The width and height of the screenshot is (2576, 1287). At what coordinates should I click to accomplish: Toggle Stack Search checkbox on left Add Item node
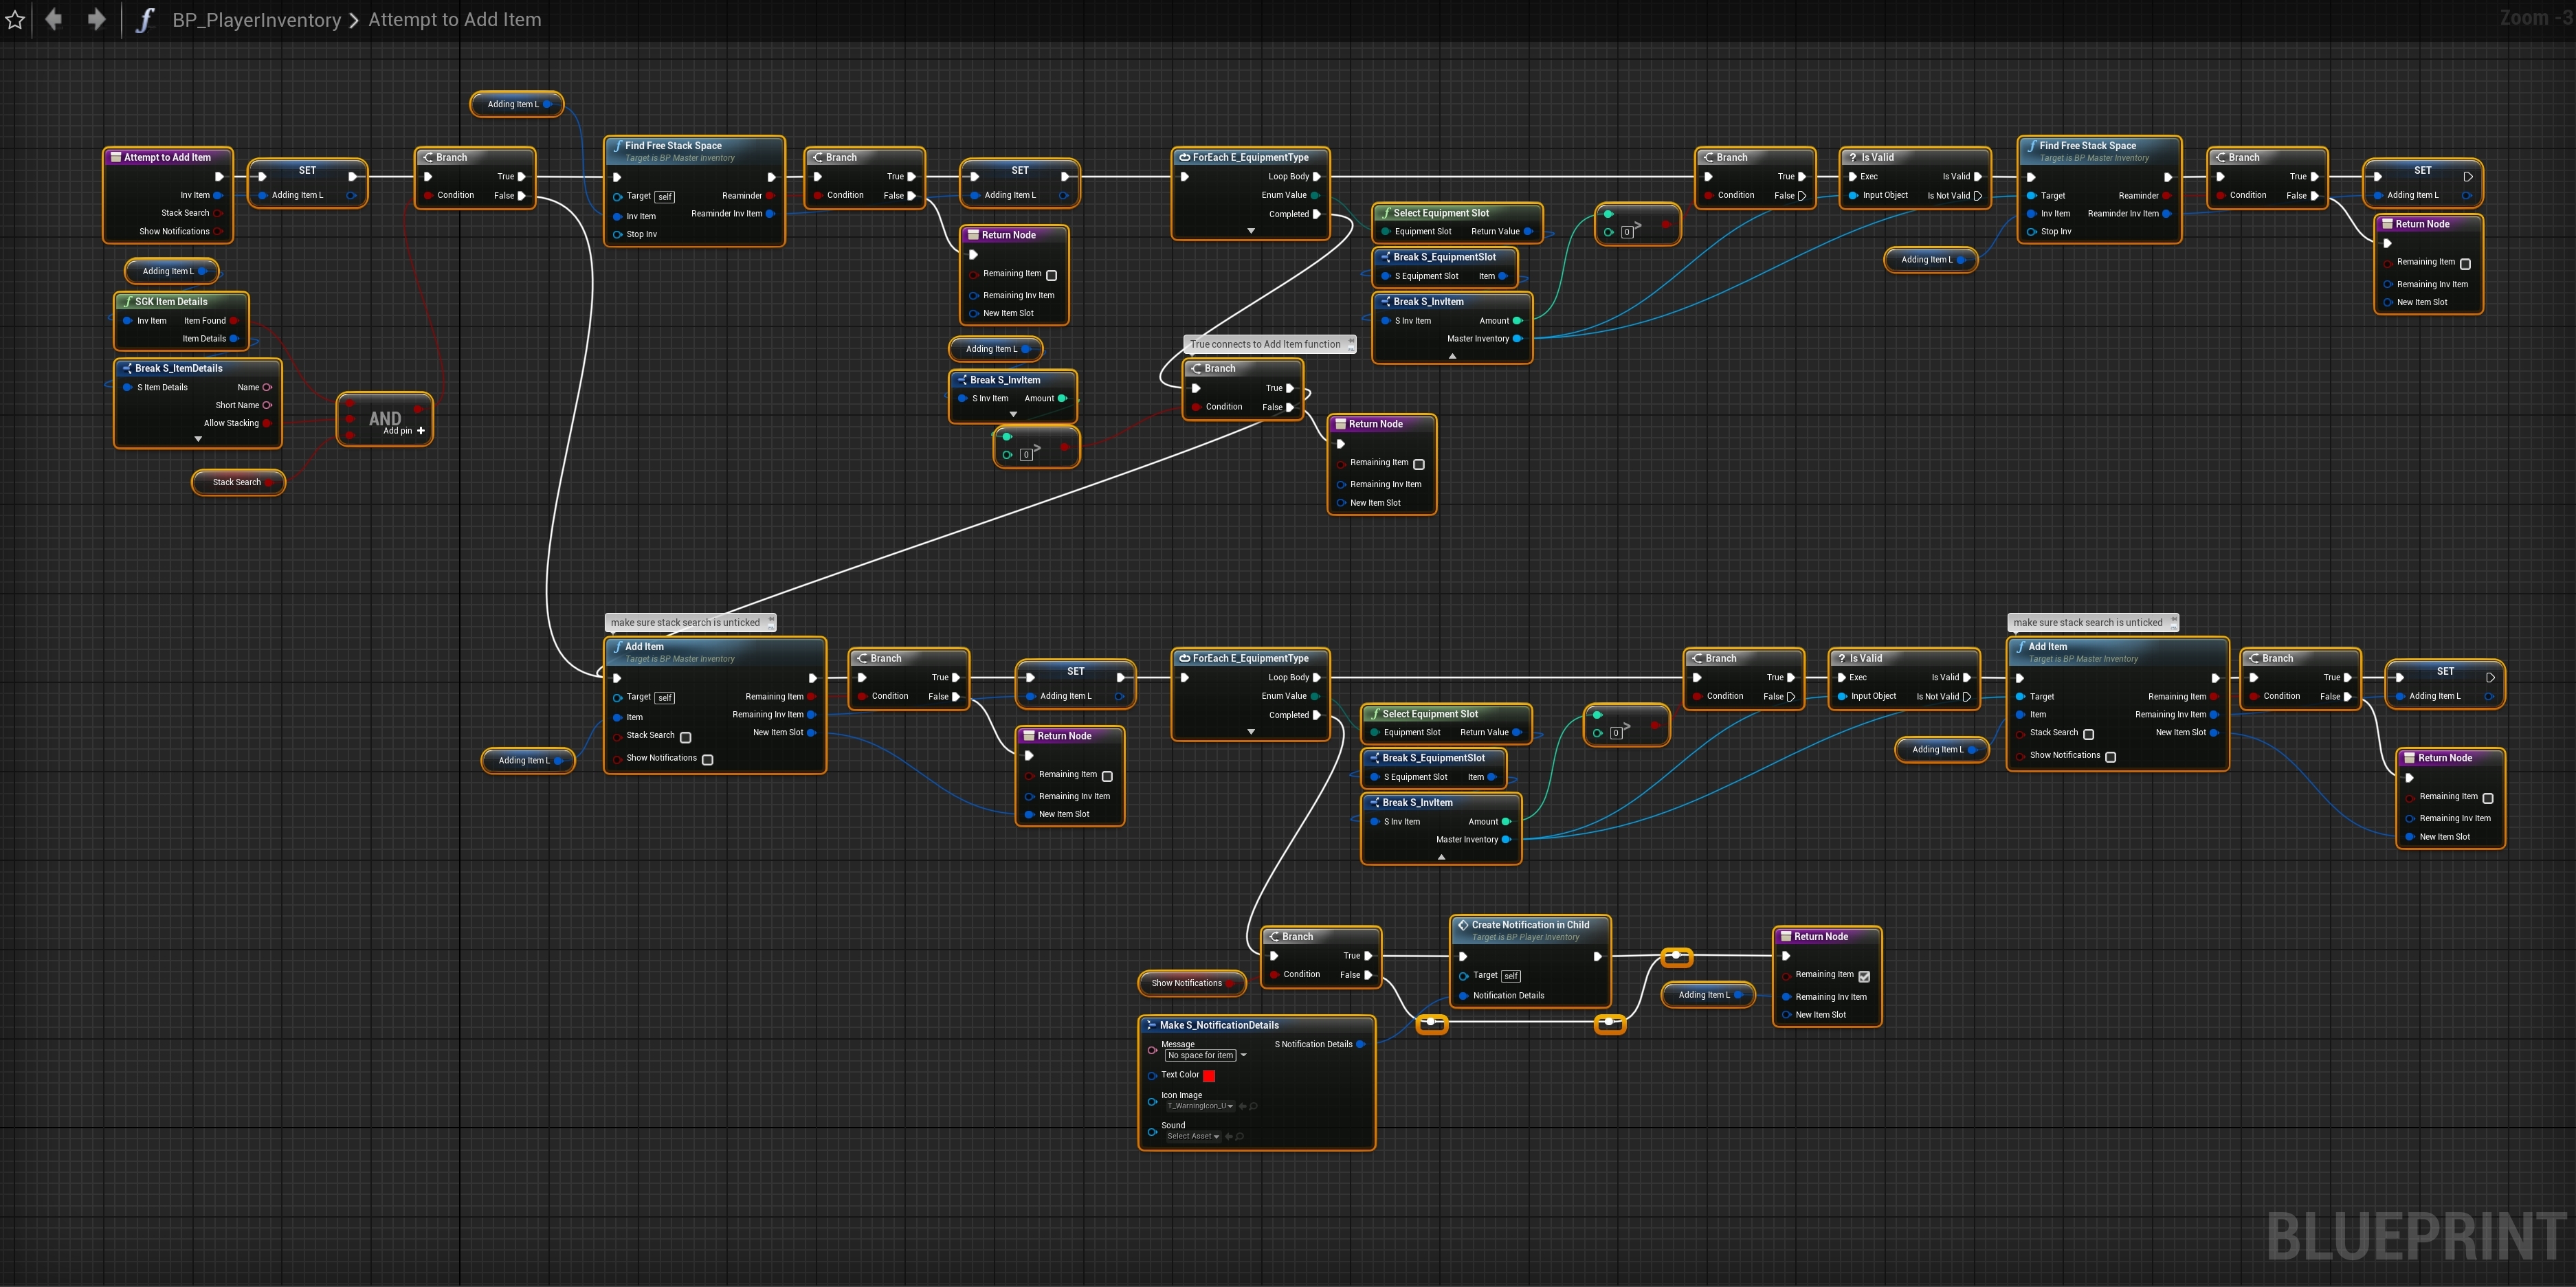click(686, 737)
